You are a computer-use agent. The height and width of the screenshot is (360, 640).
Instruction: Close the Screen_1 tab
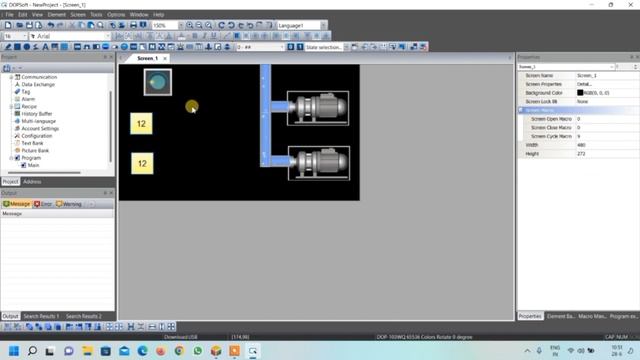point(165,59)
